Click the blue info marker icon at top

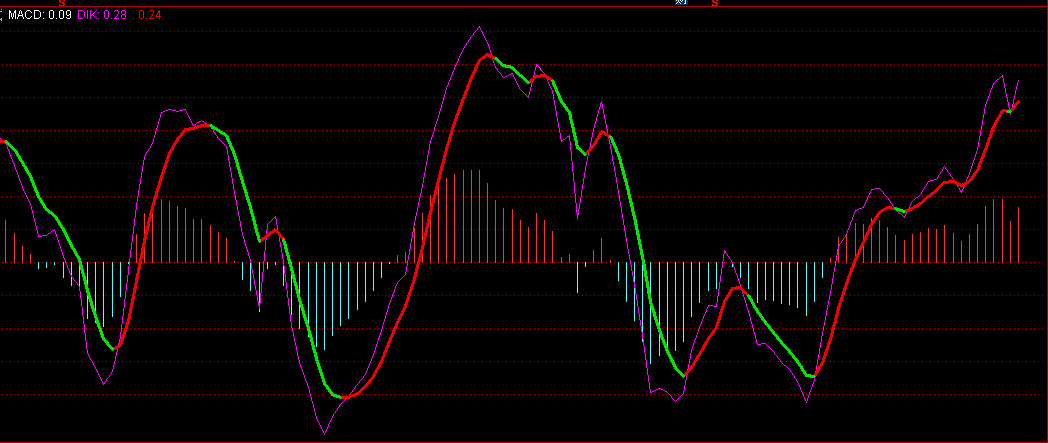(681, 3)
